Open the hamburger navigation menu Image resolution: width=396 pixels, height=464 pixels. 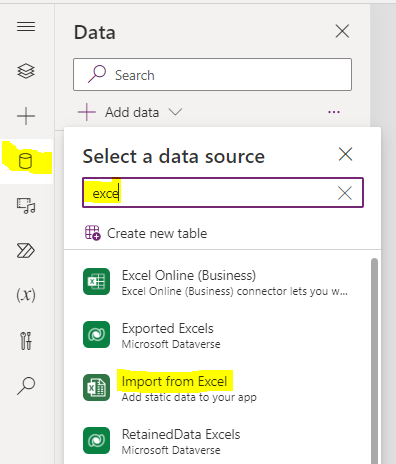click(26, 26)
